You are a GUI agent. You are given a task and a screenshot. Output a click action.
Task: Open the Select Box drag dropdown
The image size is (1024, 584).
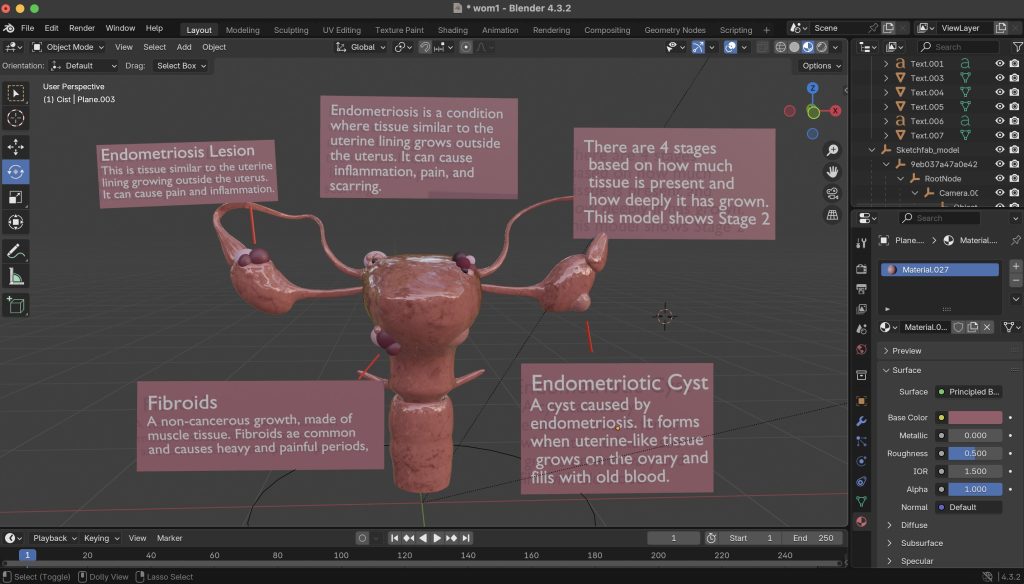pyautogui.click(x=181, y=66)
